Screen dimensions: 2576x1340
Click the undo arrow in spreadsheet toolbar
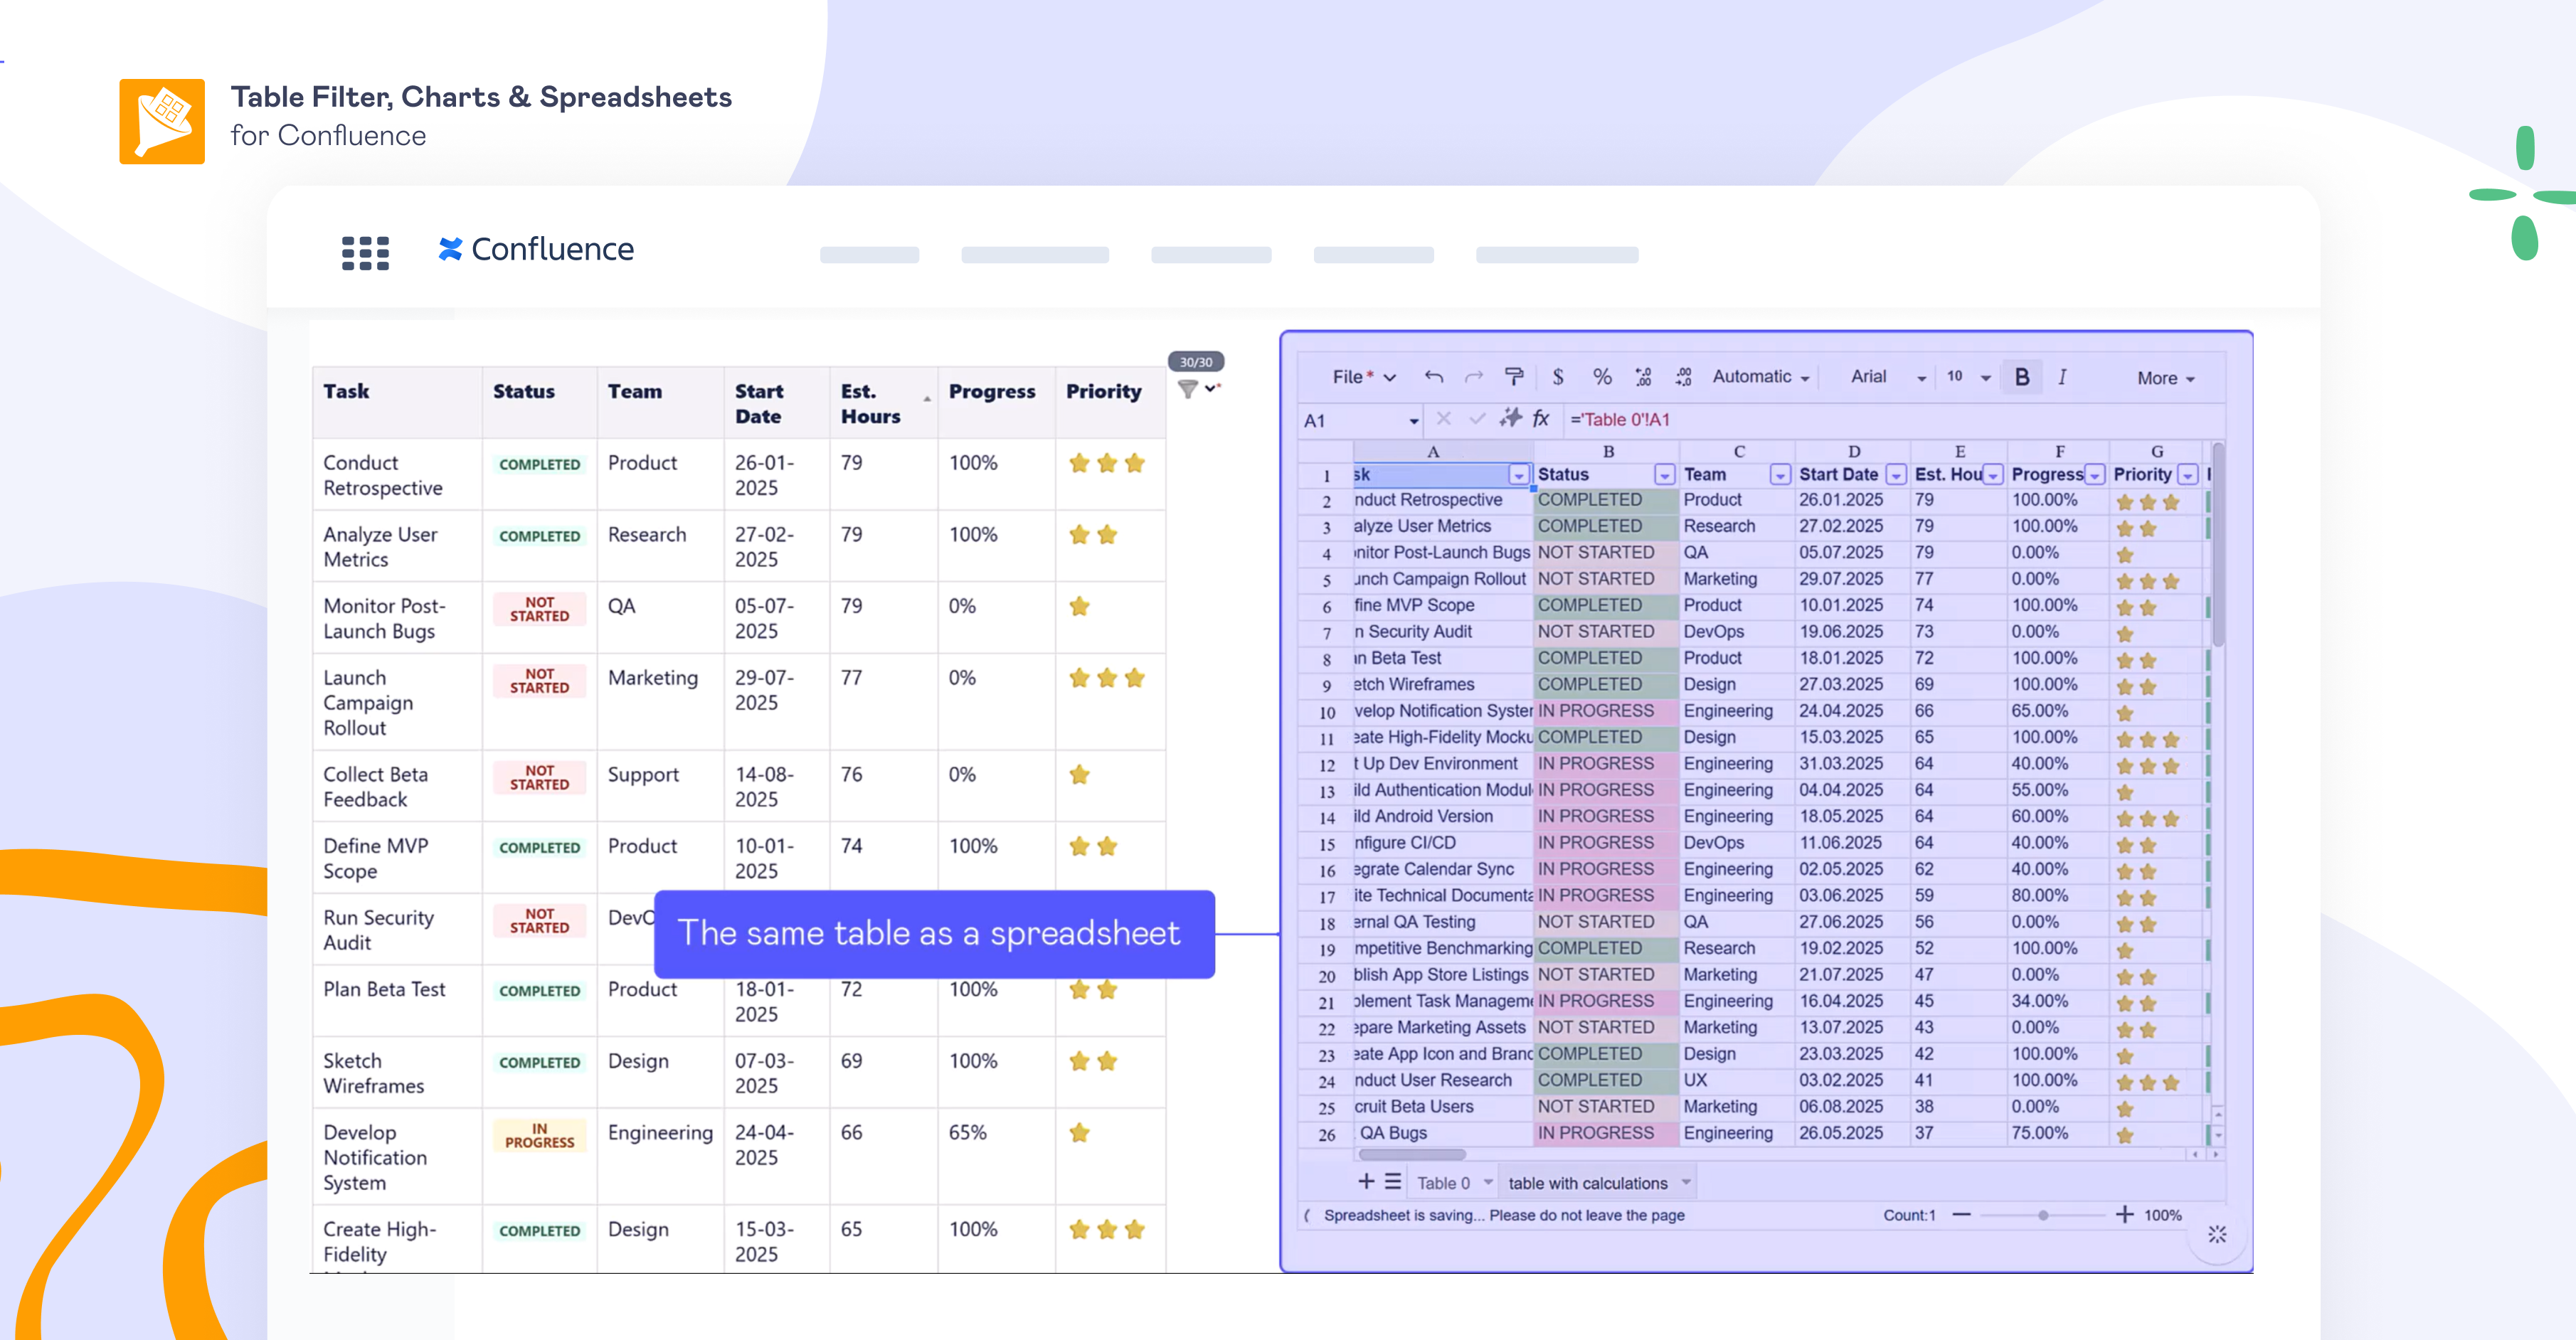tap(1433, 377)
